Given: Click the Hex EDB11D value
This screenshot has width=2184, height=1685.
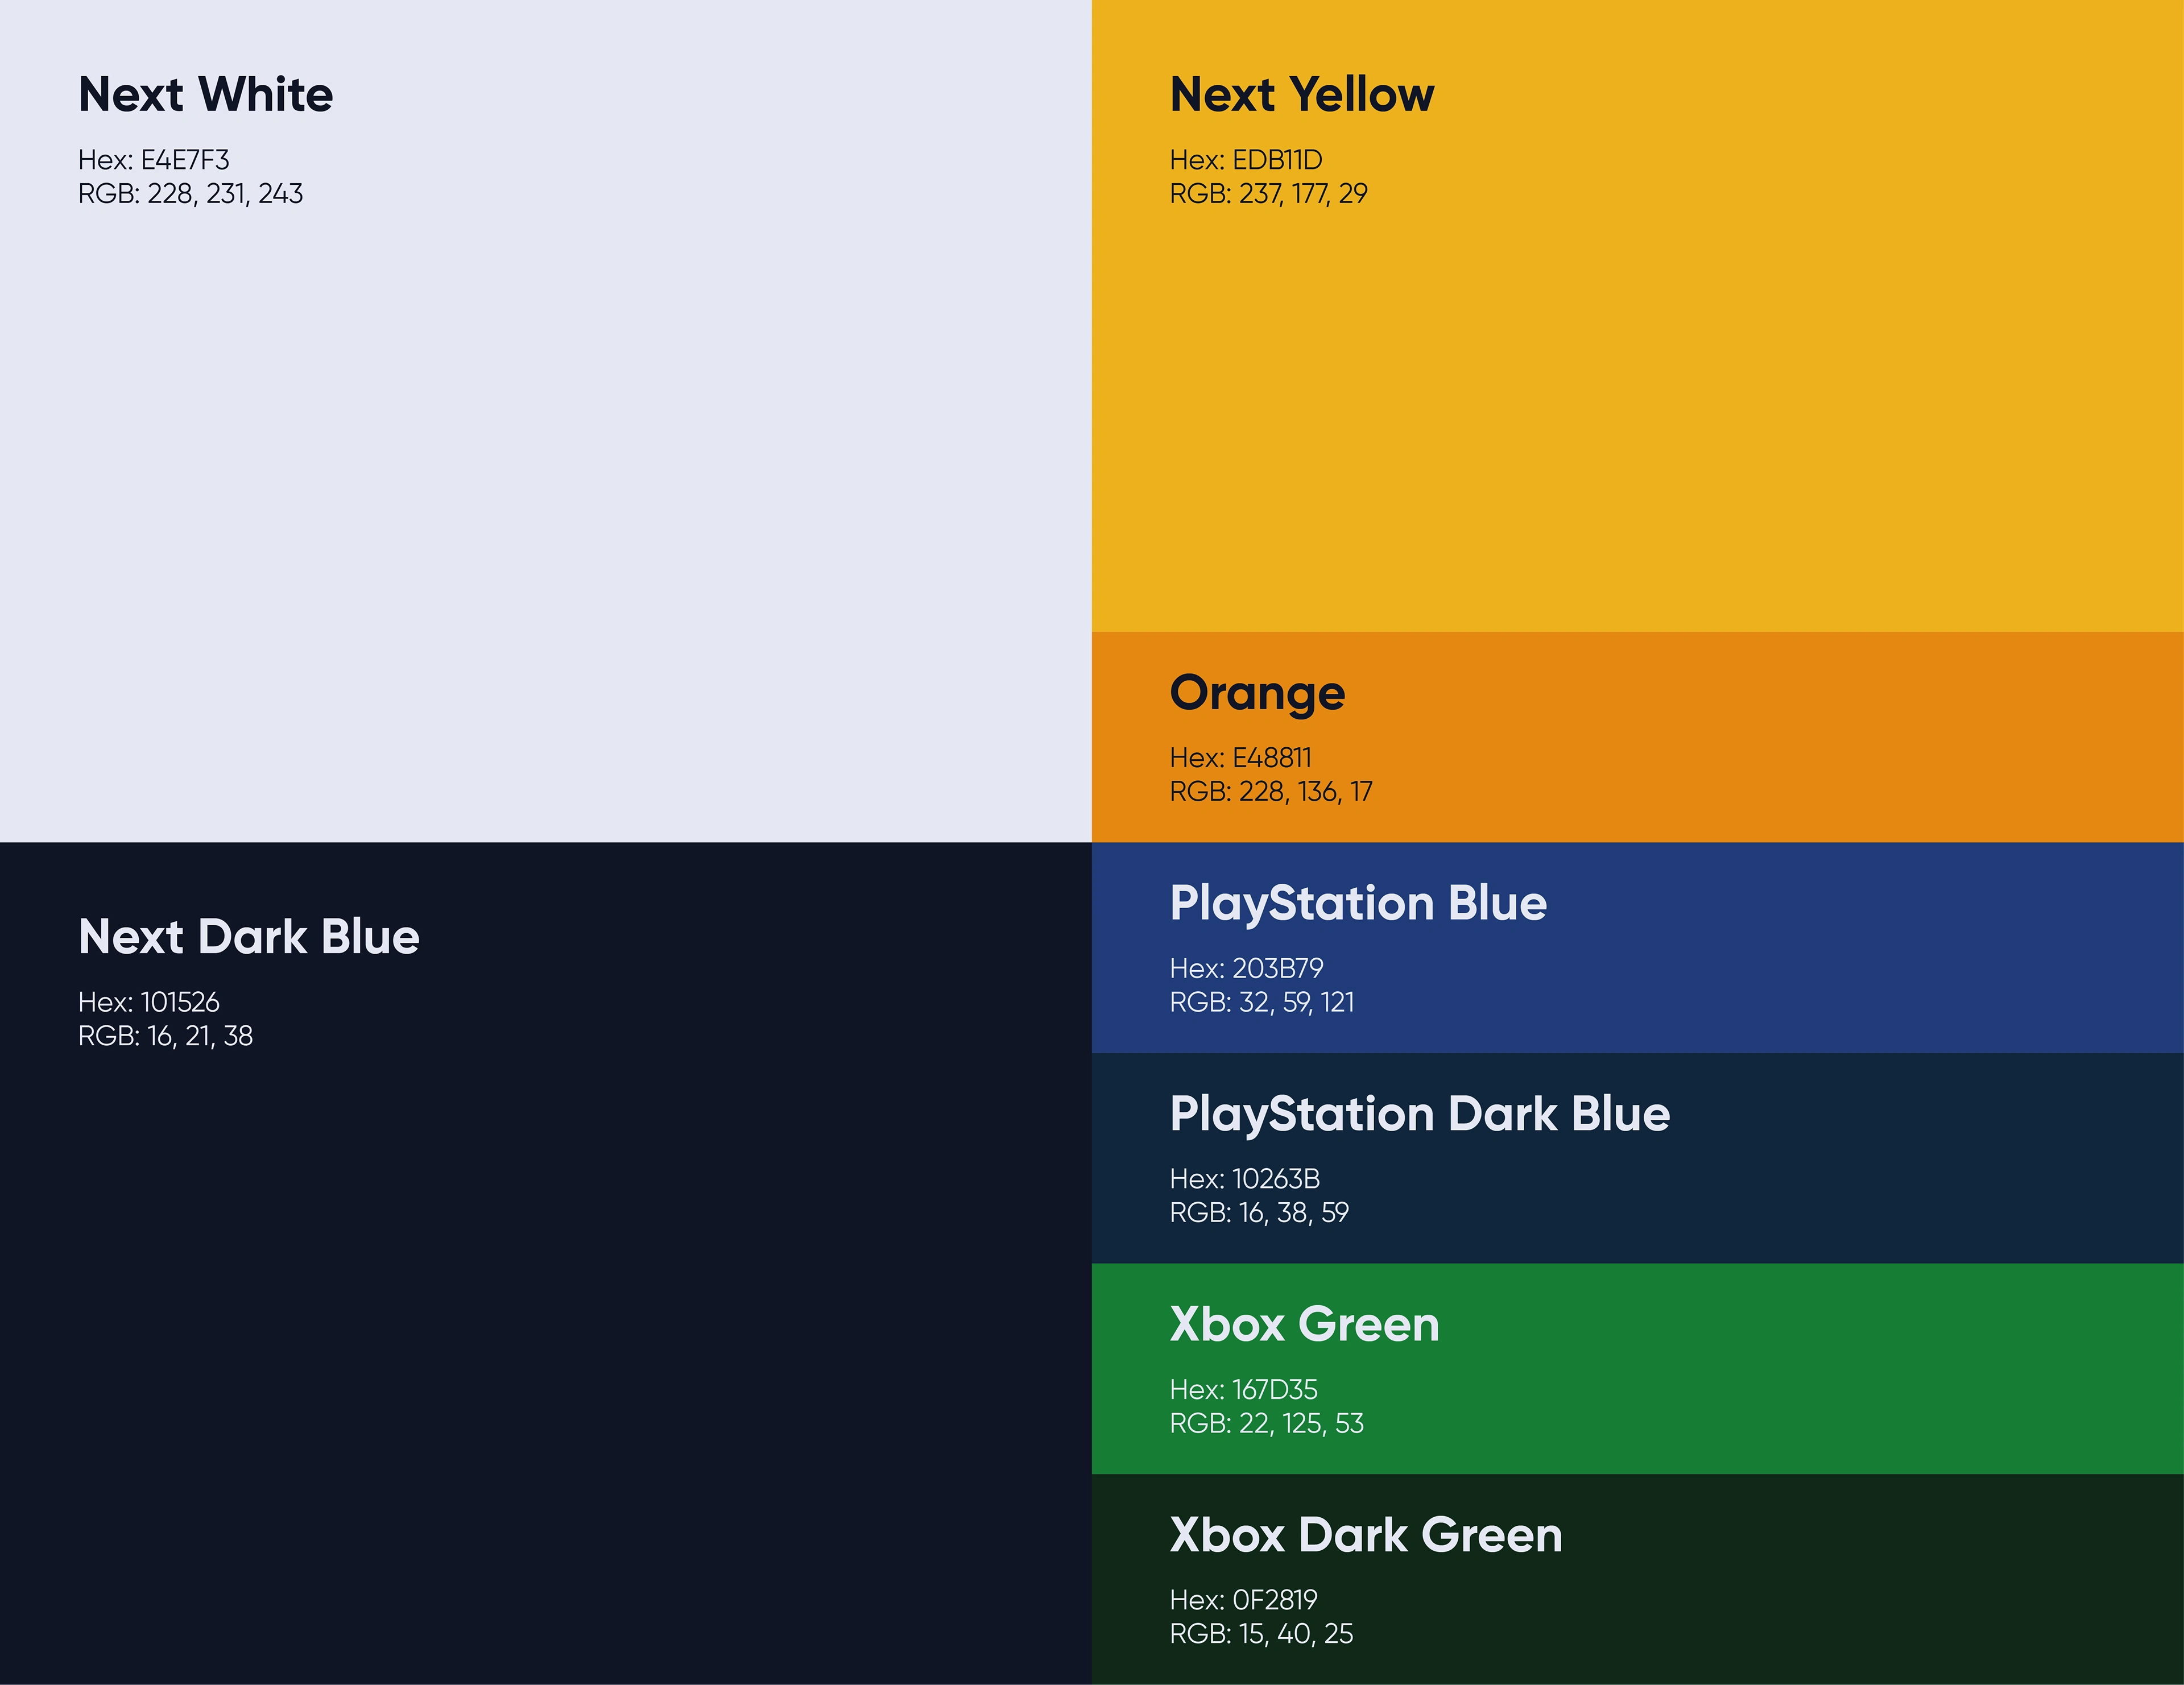Looking at the screenshot, I should 1246,160.
